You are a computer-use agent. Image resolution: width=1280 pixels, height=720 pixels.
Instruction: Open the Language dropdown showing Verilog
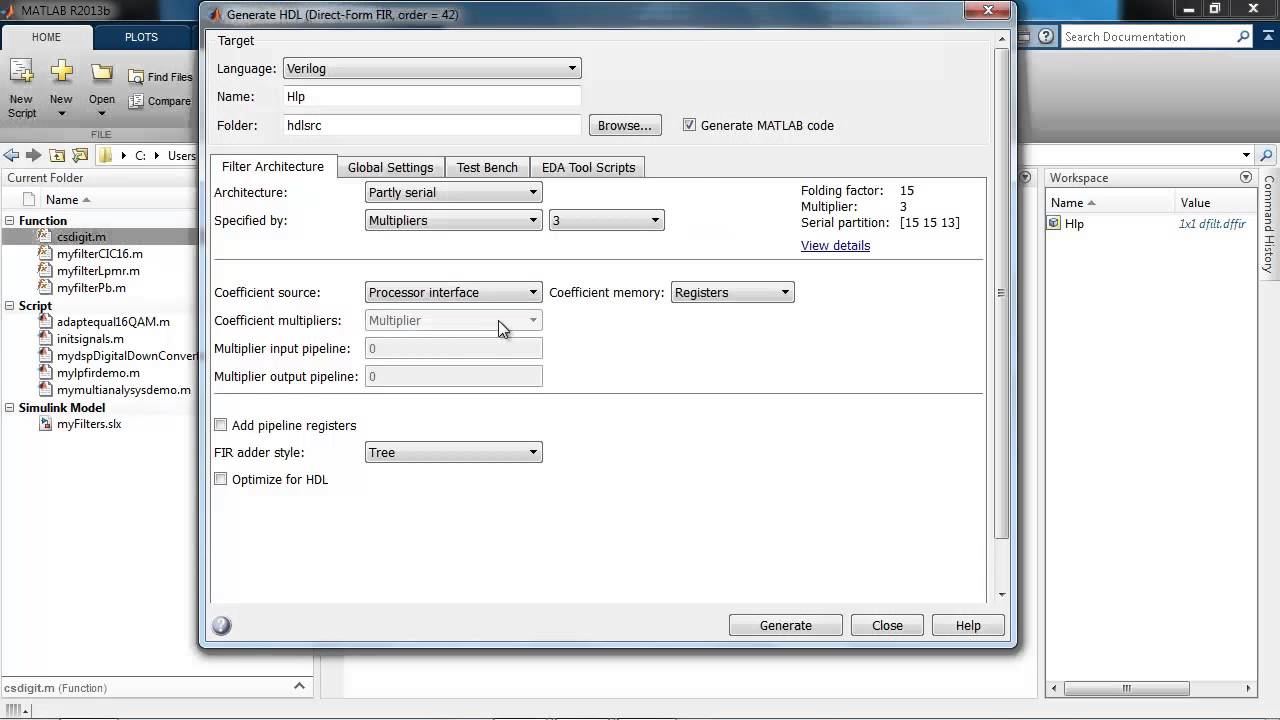(432, 68)
